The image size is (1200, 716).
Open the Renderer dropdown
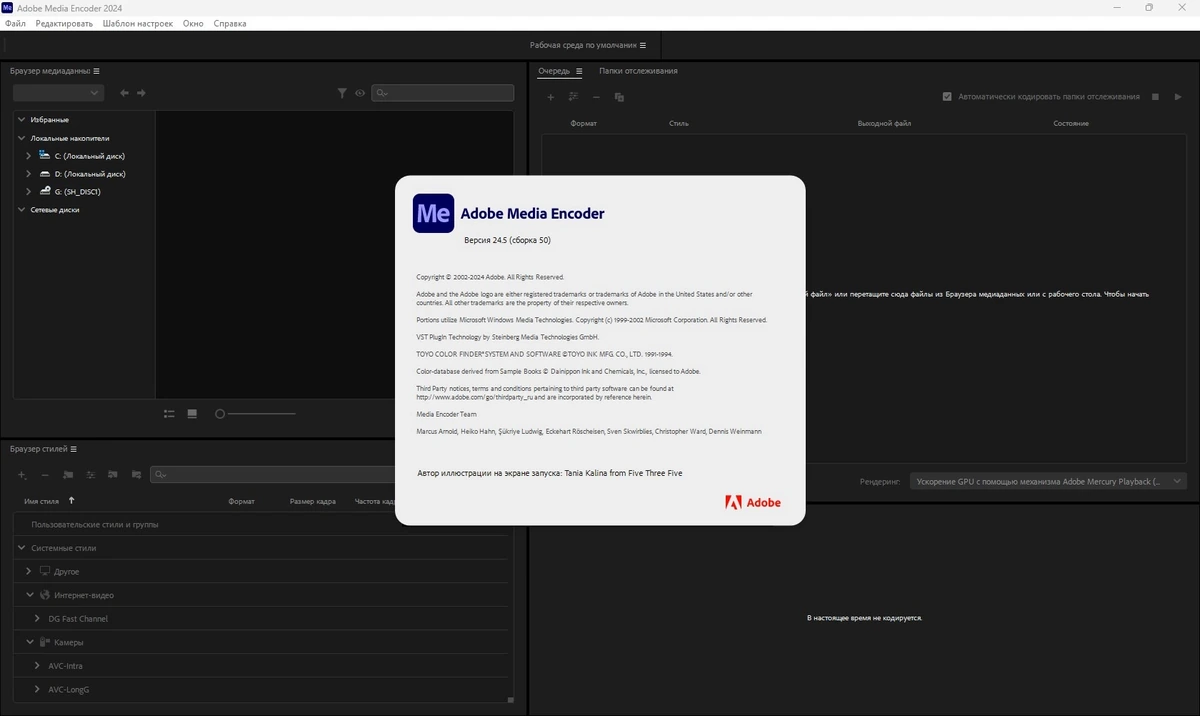click(1048, 481)
